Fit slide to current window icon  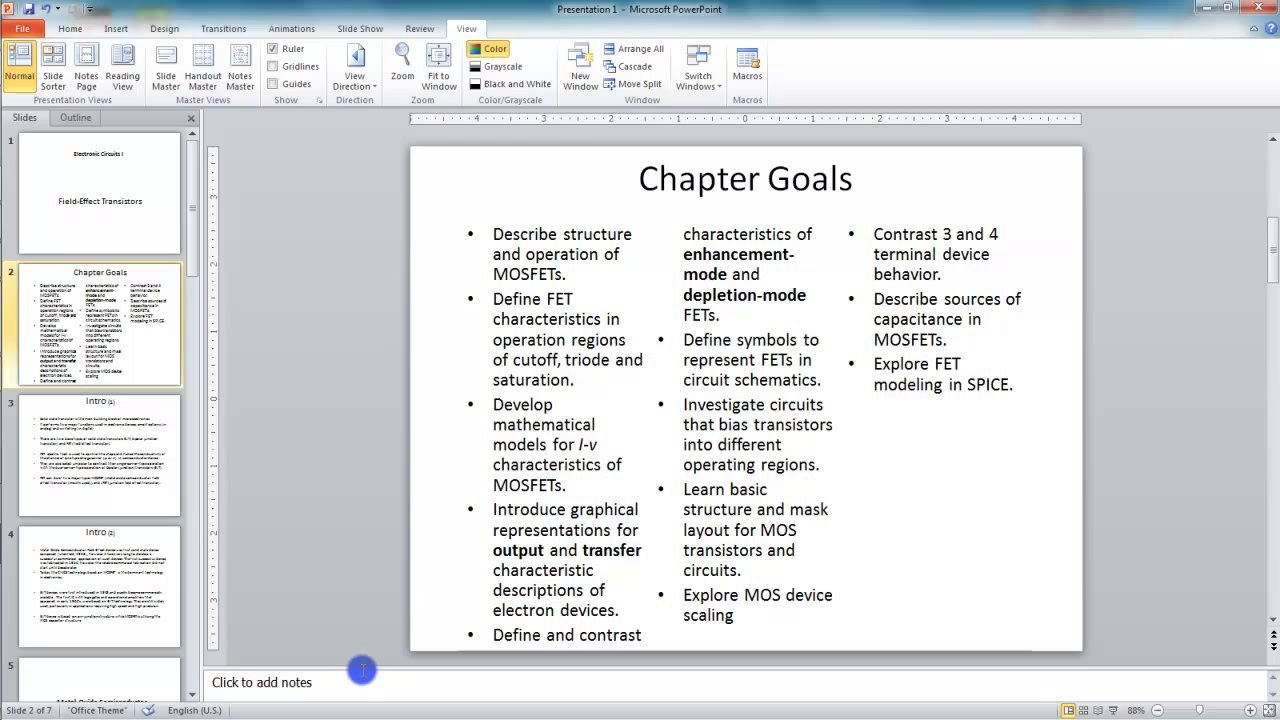1268,710
